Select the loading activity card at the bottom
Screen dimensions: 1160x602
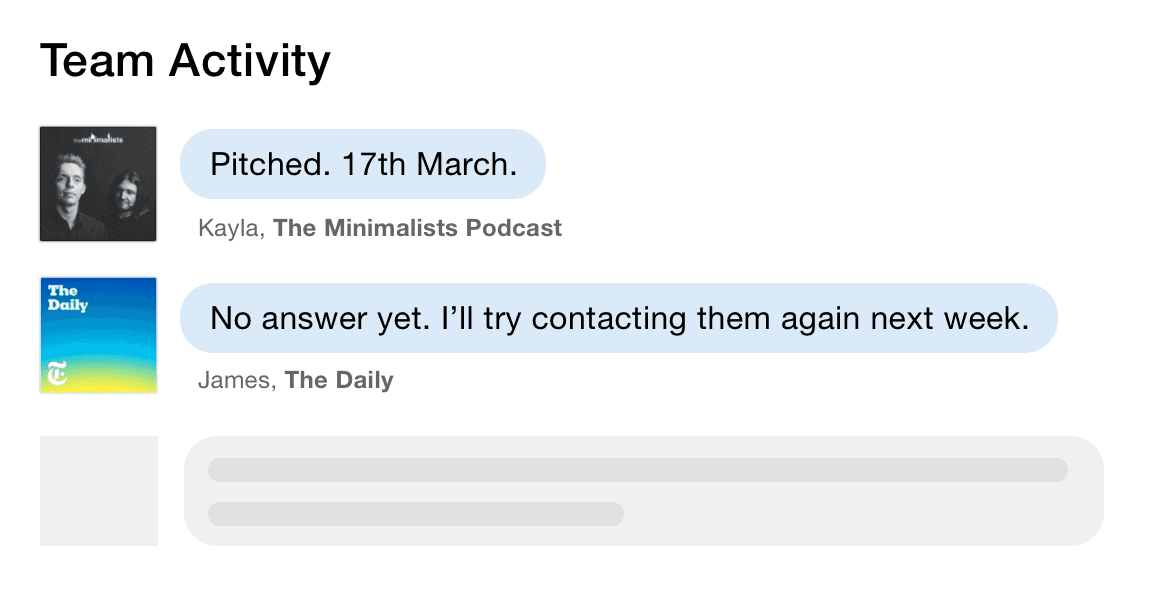click(643, 490)
